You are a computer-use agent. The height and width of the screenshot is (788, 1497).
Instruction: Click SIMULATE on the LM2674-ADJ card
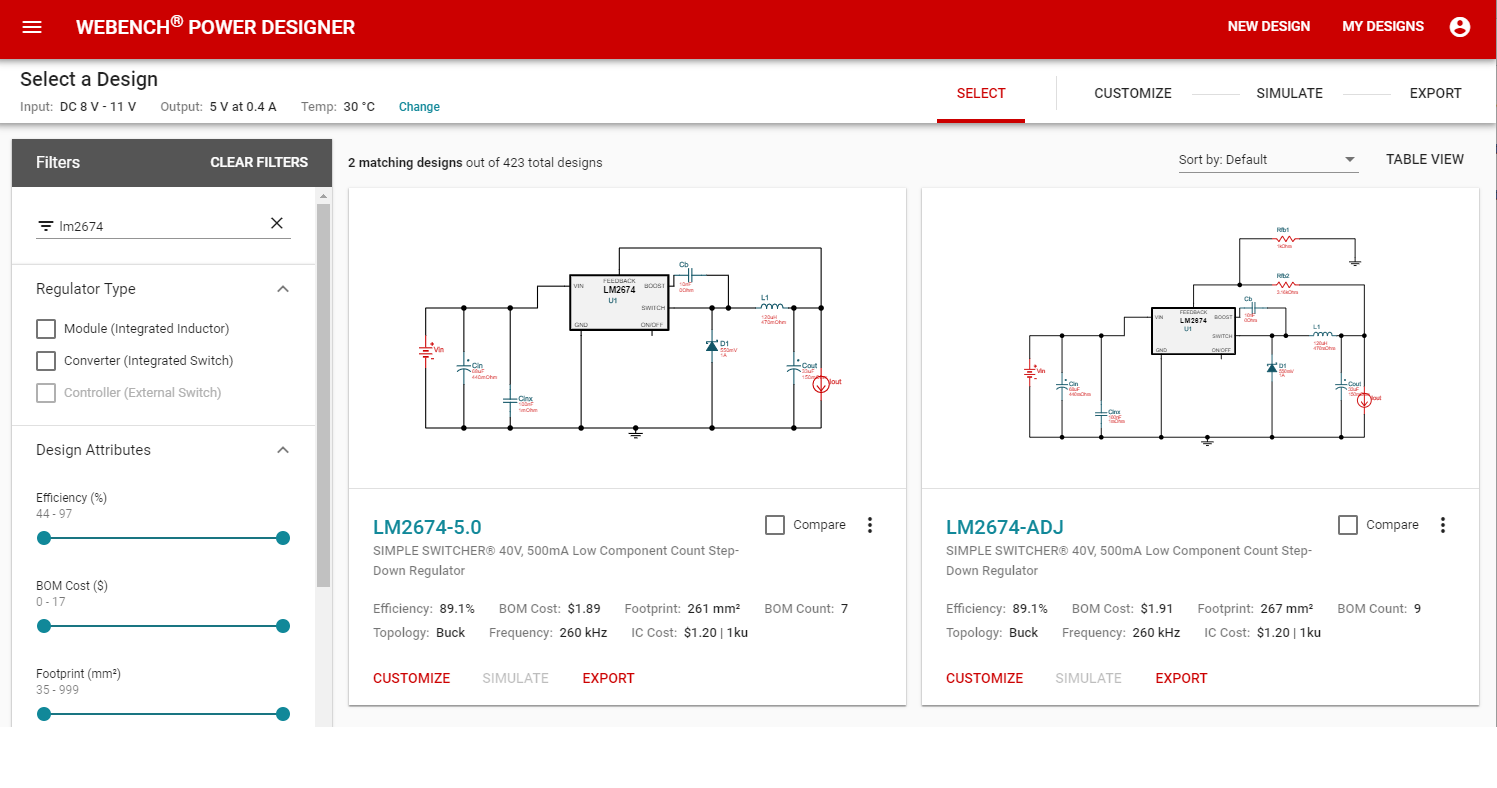(x=1089, y=678)
